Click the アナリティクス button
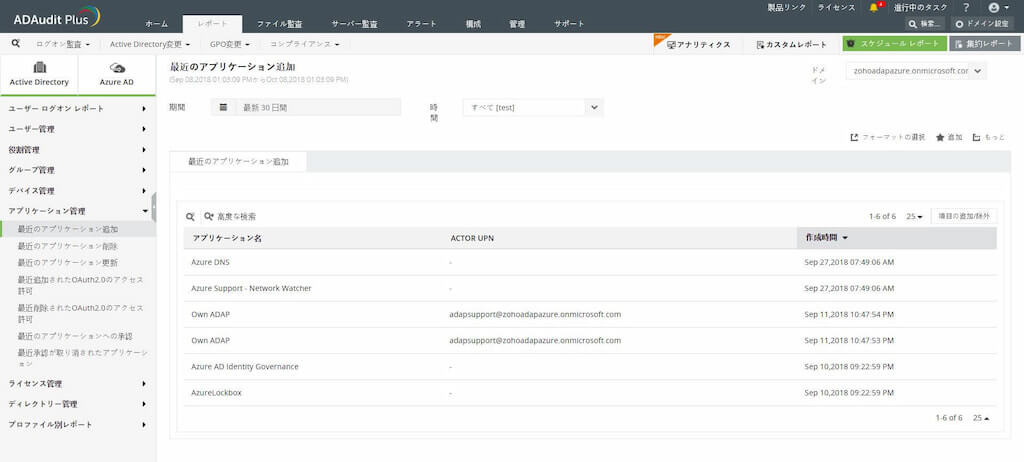The width and height of the screenshot is (1024, 462). [x=698, y=44]
